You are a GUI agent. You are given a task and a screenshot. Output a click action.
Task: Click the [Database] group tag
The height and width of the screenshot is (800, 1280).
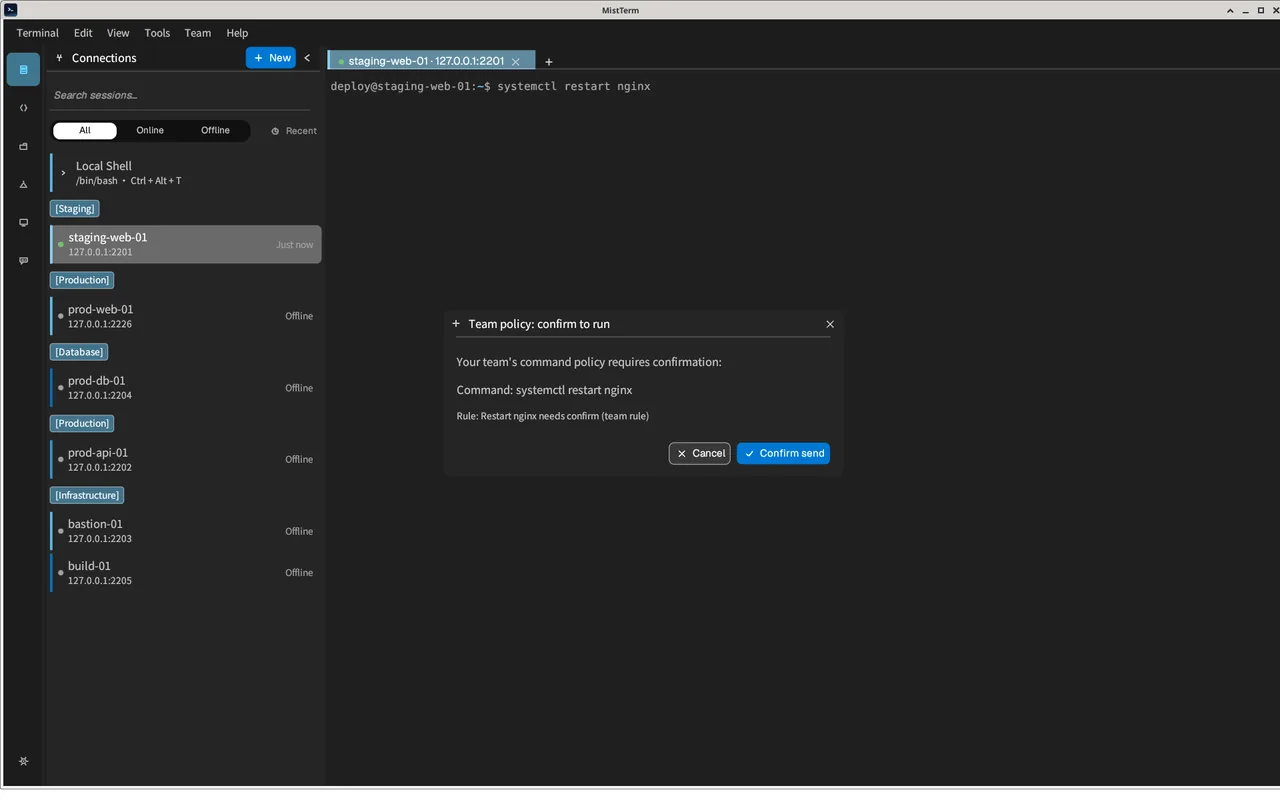78,352
